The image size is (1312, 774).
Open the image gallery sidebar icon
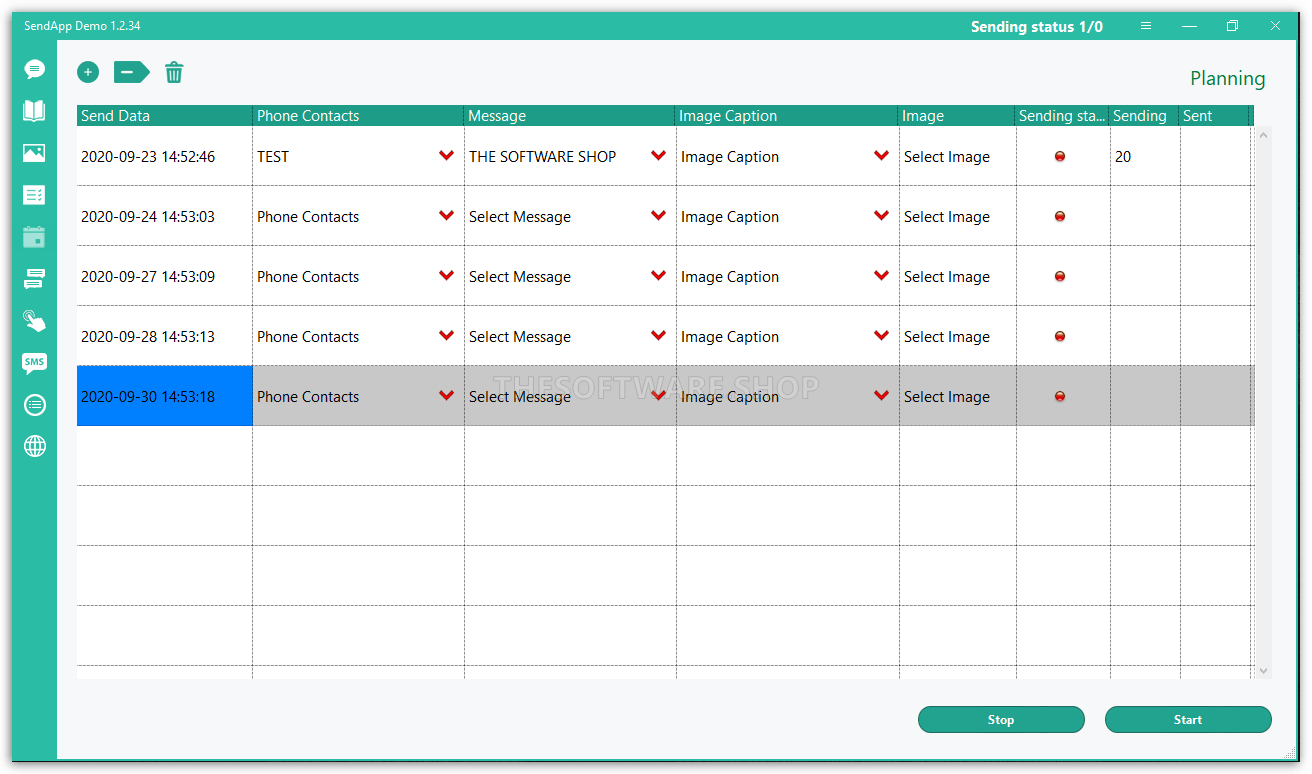[x=35, y=153]
